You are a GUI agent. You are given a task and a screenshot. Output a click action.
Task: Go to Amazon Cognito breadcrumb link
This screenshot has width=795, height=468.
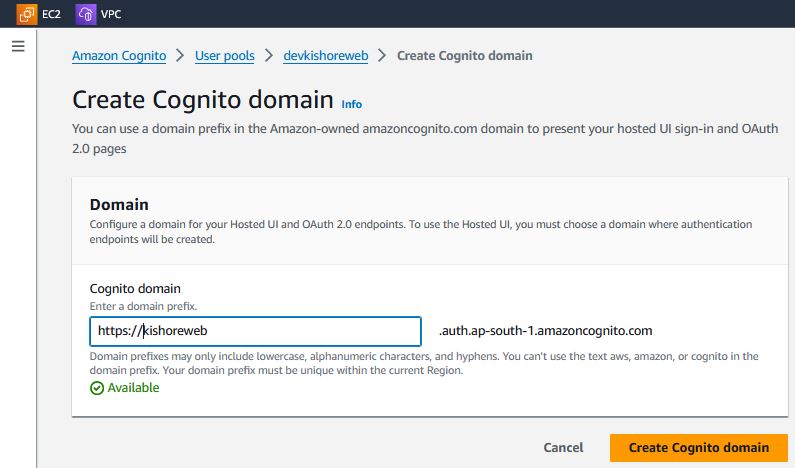(x=119, y=56)
